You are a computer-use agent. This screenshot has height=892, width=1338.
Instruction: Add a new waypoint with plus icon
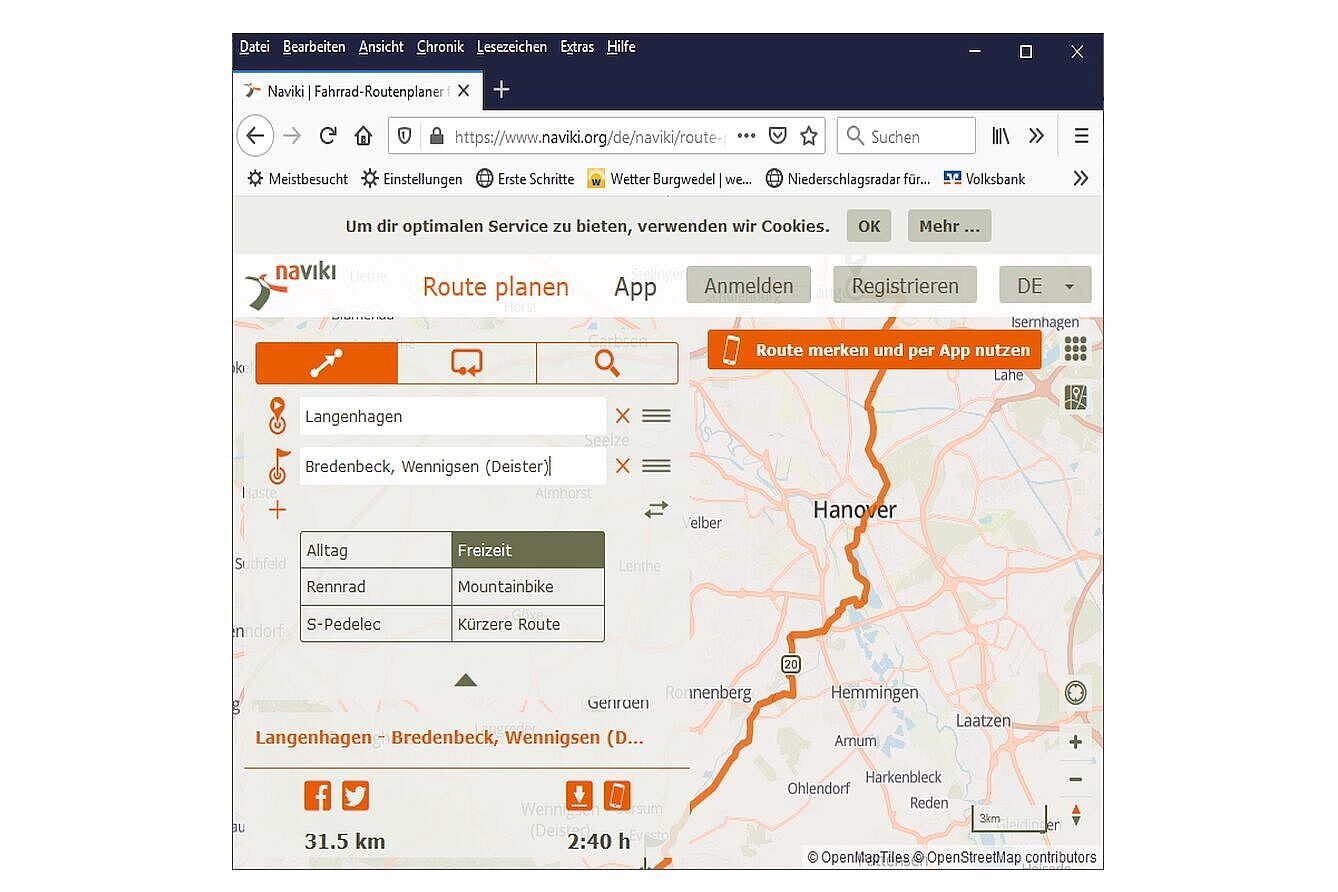click(x=277, y=510)
